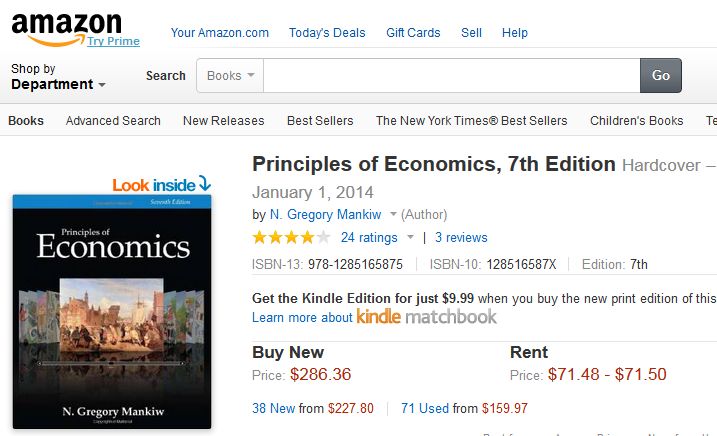
Task: Go to the Best Sellers tab
Action: [x=320, y=121]
